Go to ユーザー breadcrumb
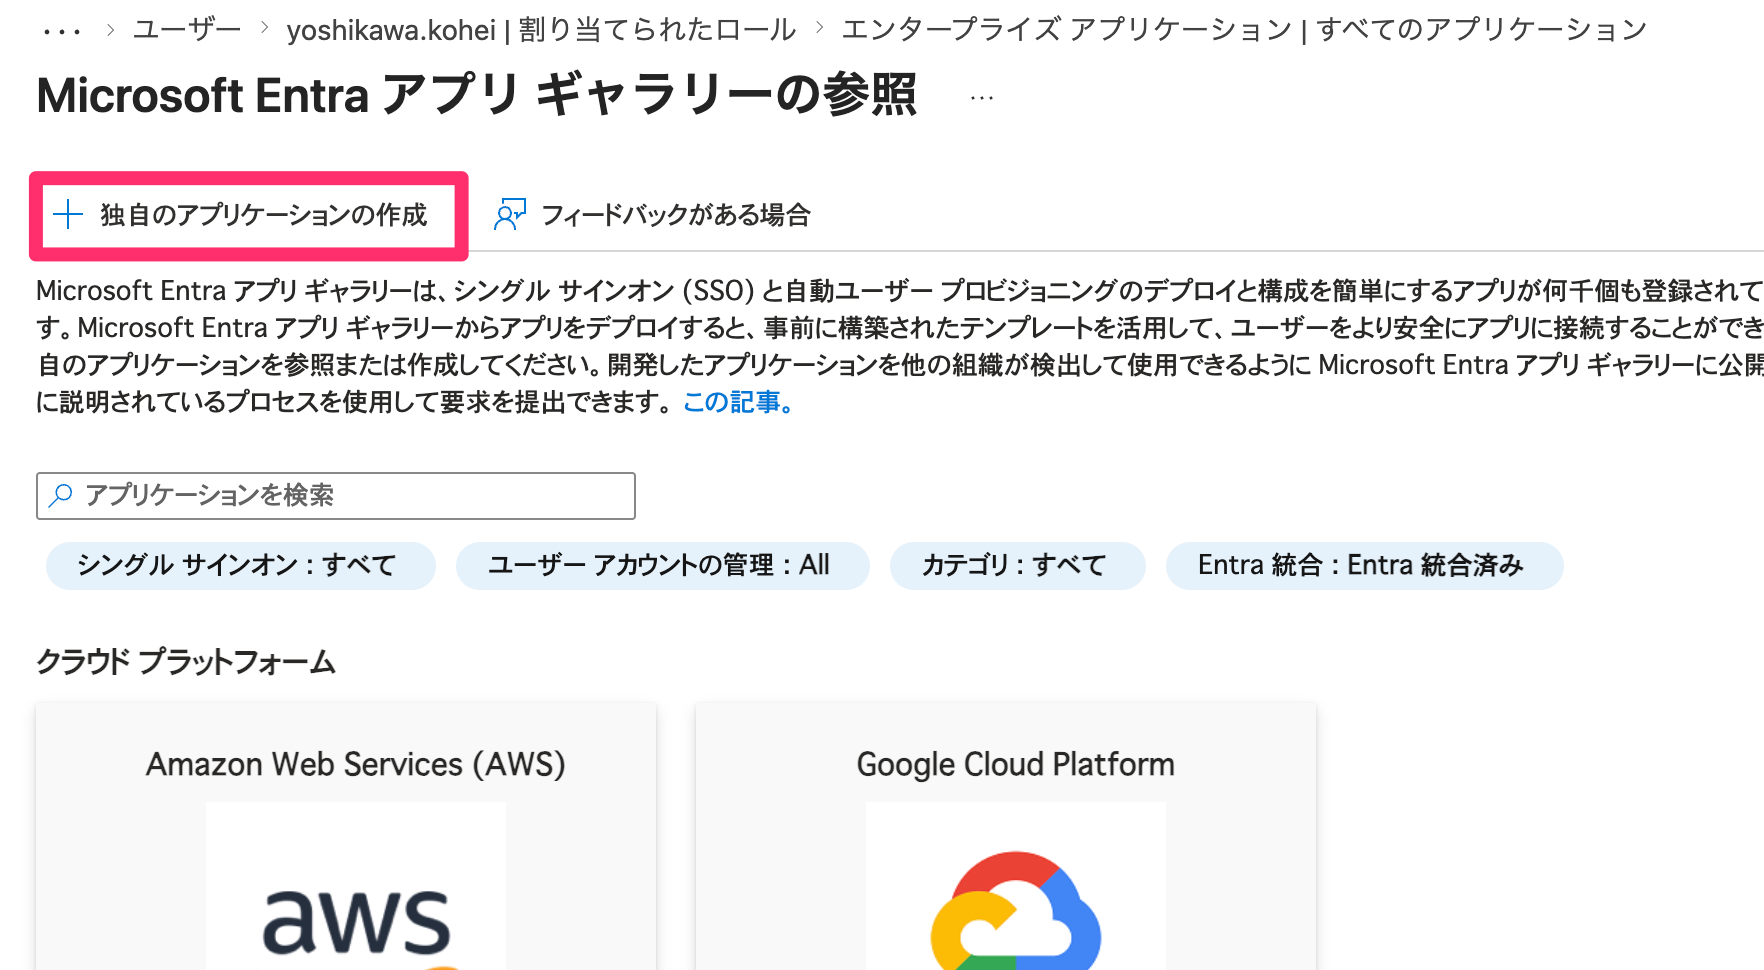This screenshot has height=970, width=1764. click(x=187, y=30)
